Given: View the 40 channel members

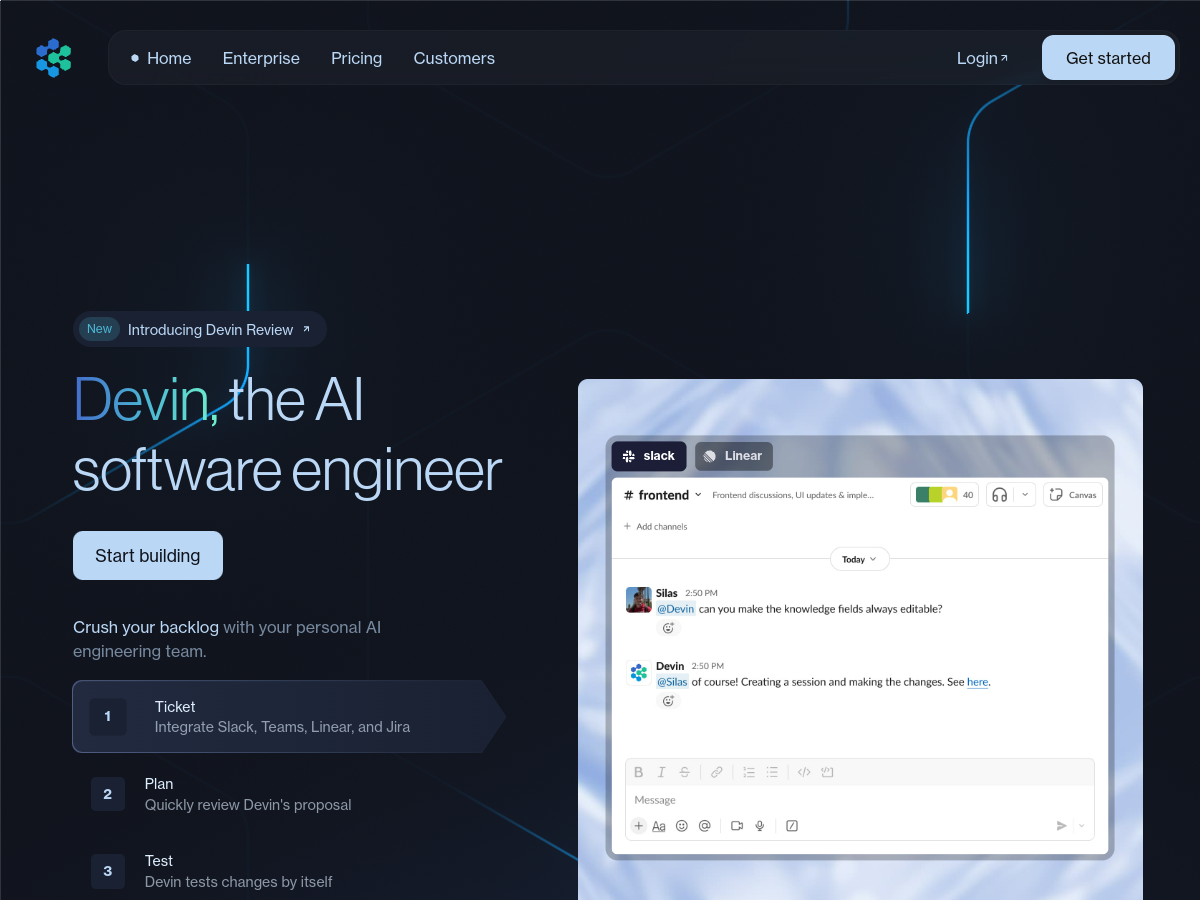Looking at the screenshot, I should (x=944, y=495).
